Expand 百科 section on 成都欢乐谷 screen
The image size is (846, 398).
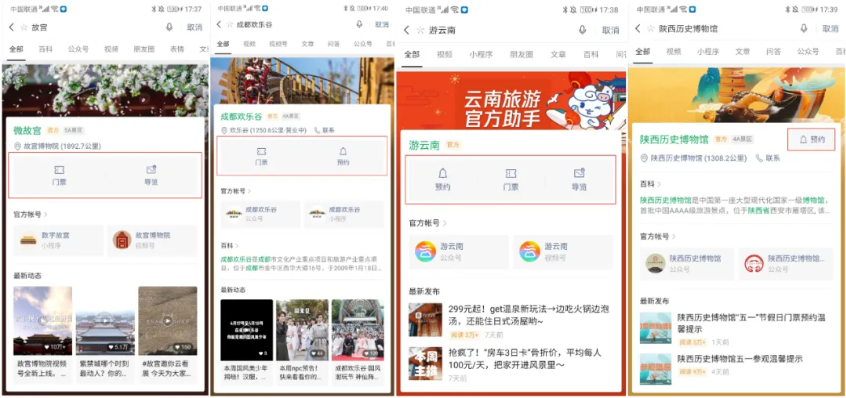click(x=229, y=245)
